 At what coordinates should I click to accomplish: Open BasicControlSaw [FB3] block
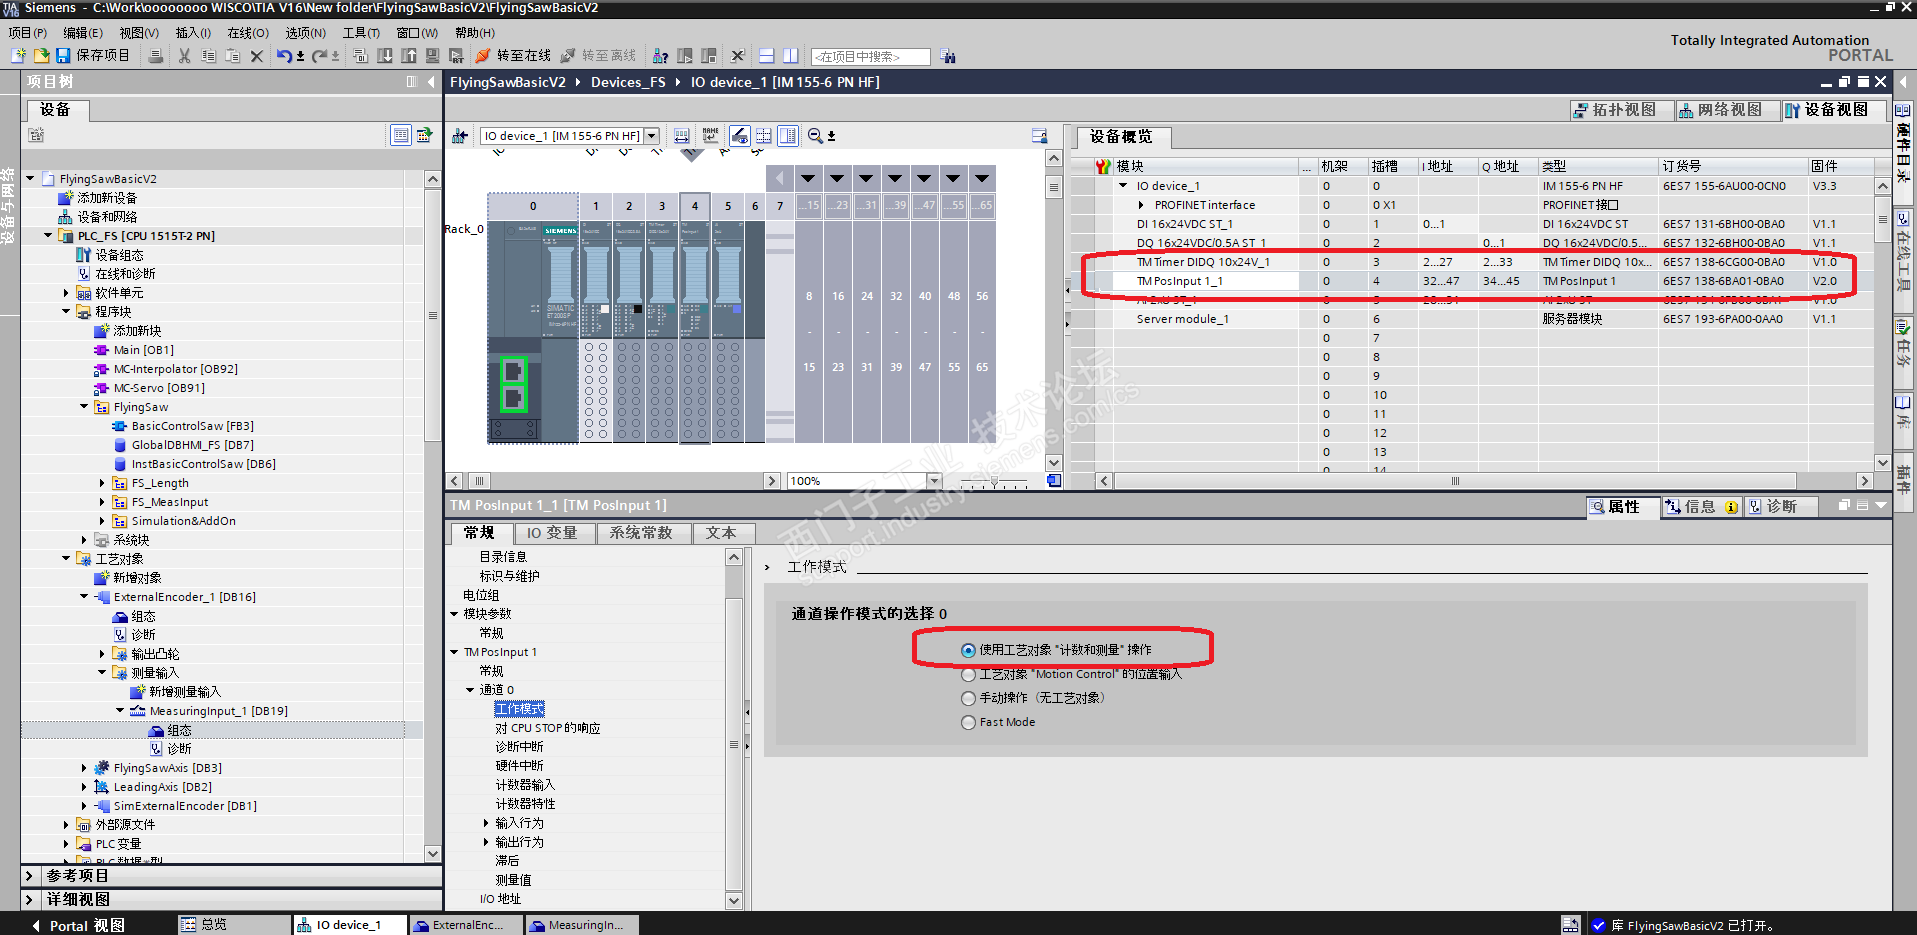(x=192, y=426)
